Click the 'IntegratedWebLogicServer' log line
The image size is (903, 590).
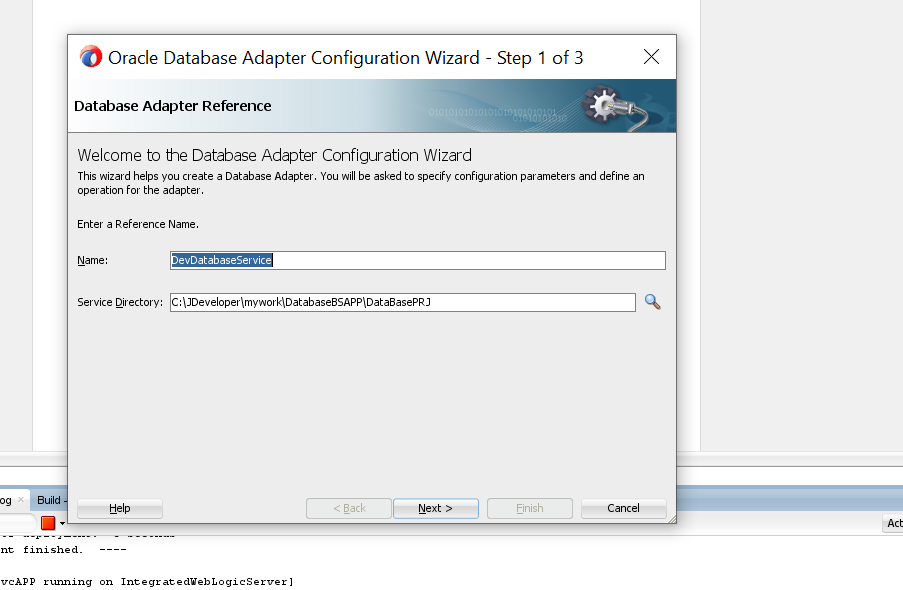click(147, 581)
